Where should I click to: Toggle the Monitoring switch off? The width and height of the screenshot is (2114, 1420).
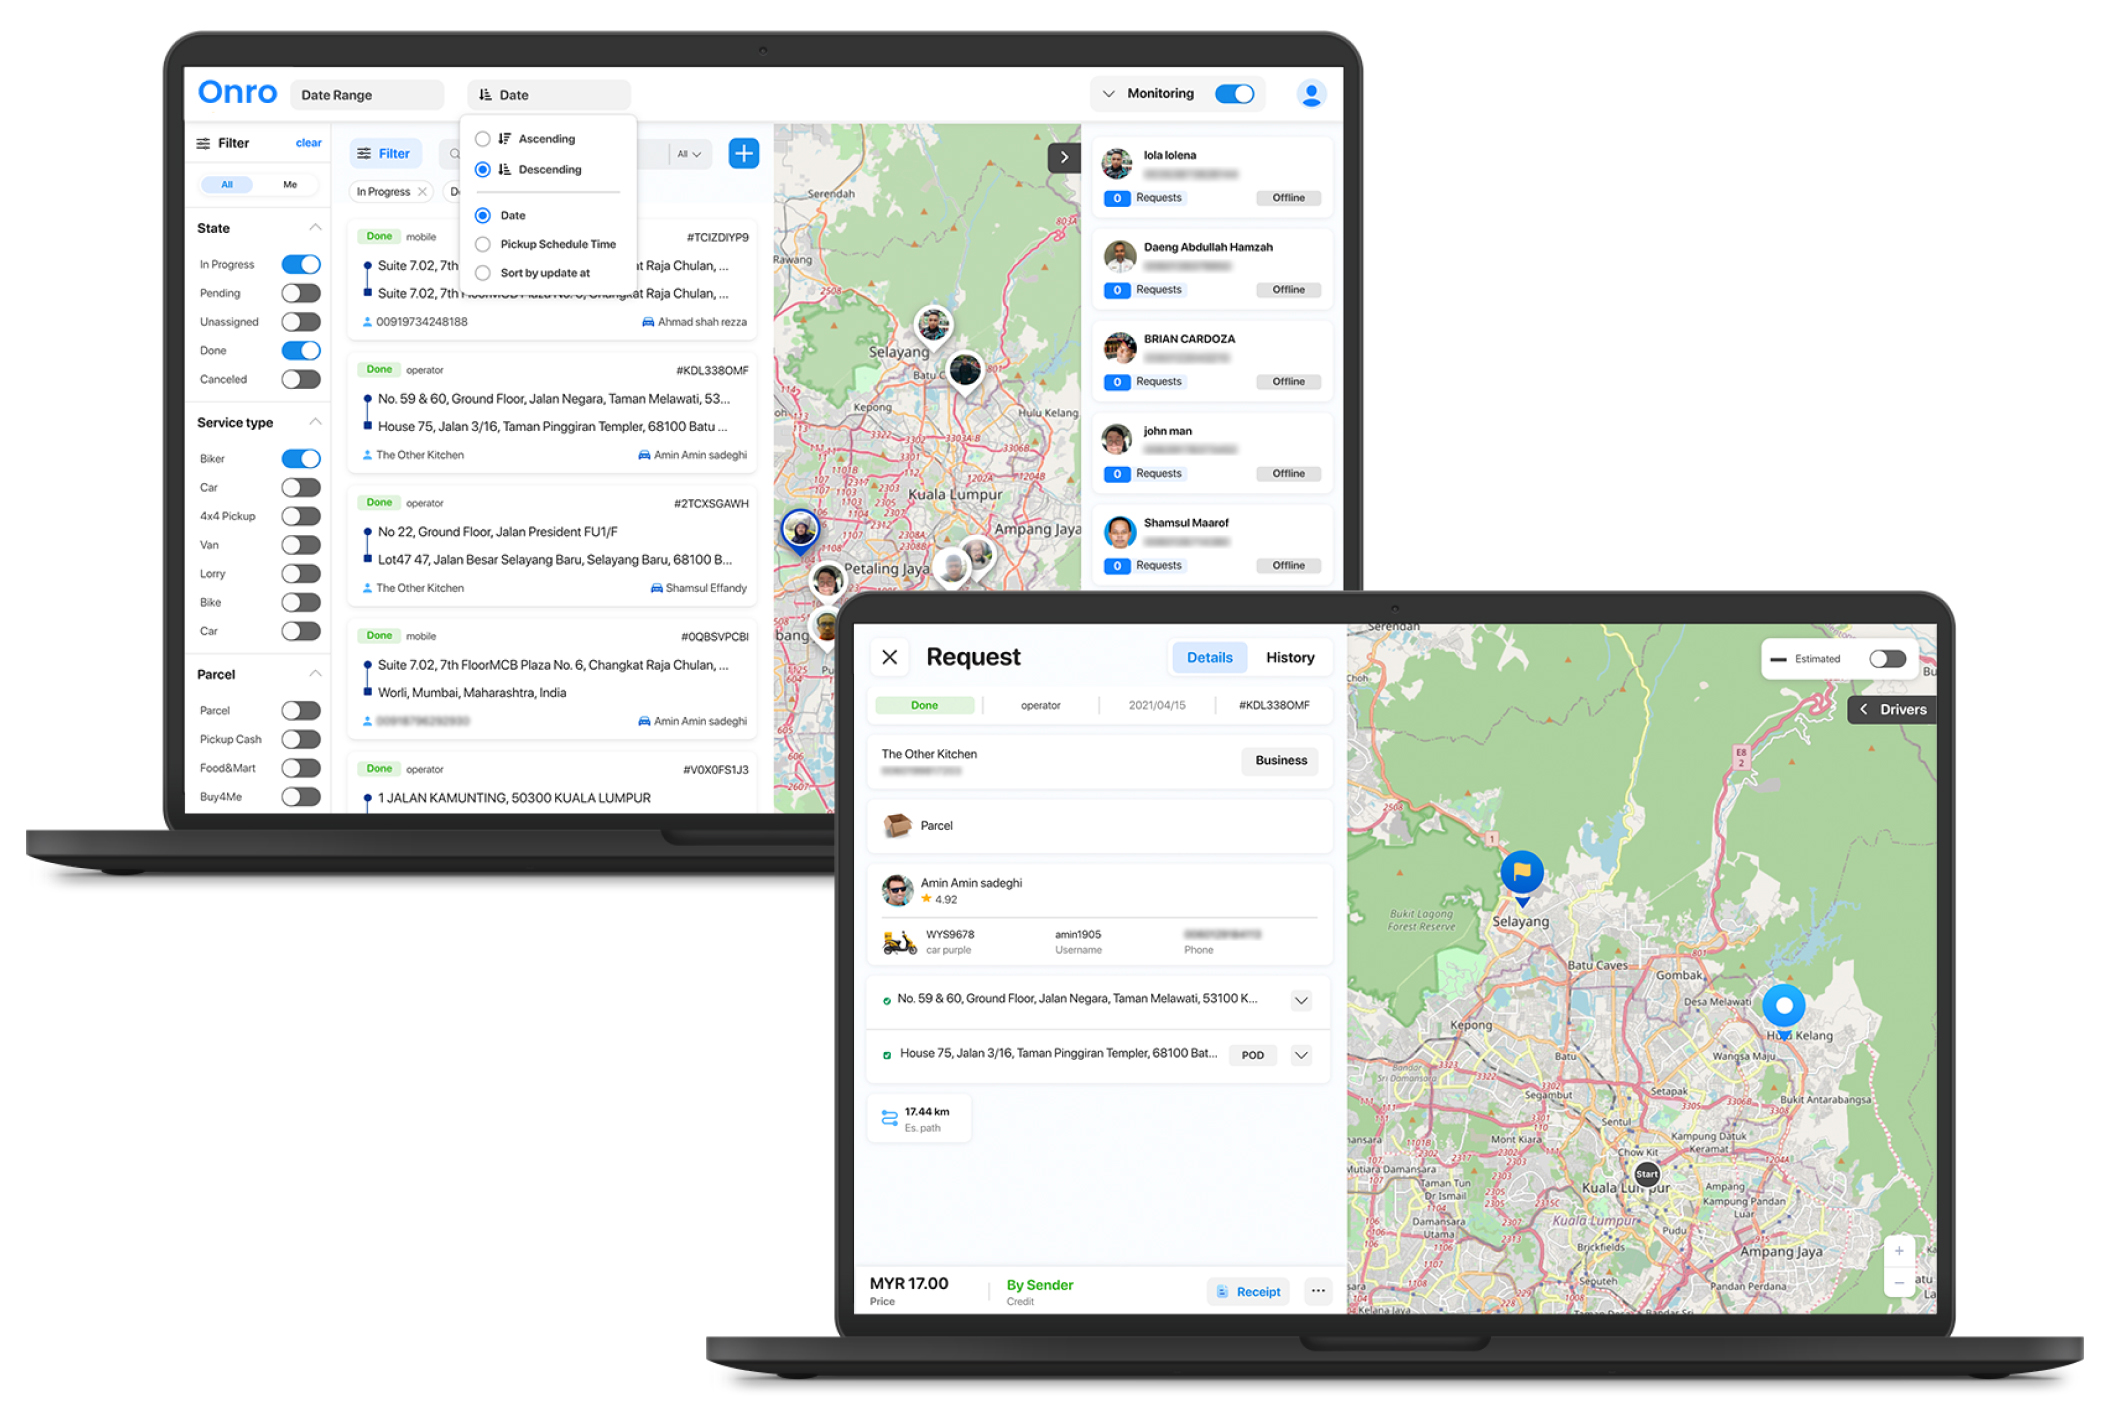coord(1234,94)
